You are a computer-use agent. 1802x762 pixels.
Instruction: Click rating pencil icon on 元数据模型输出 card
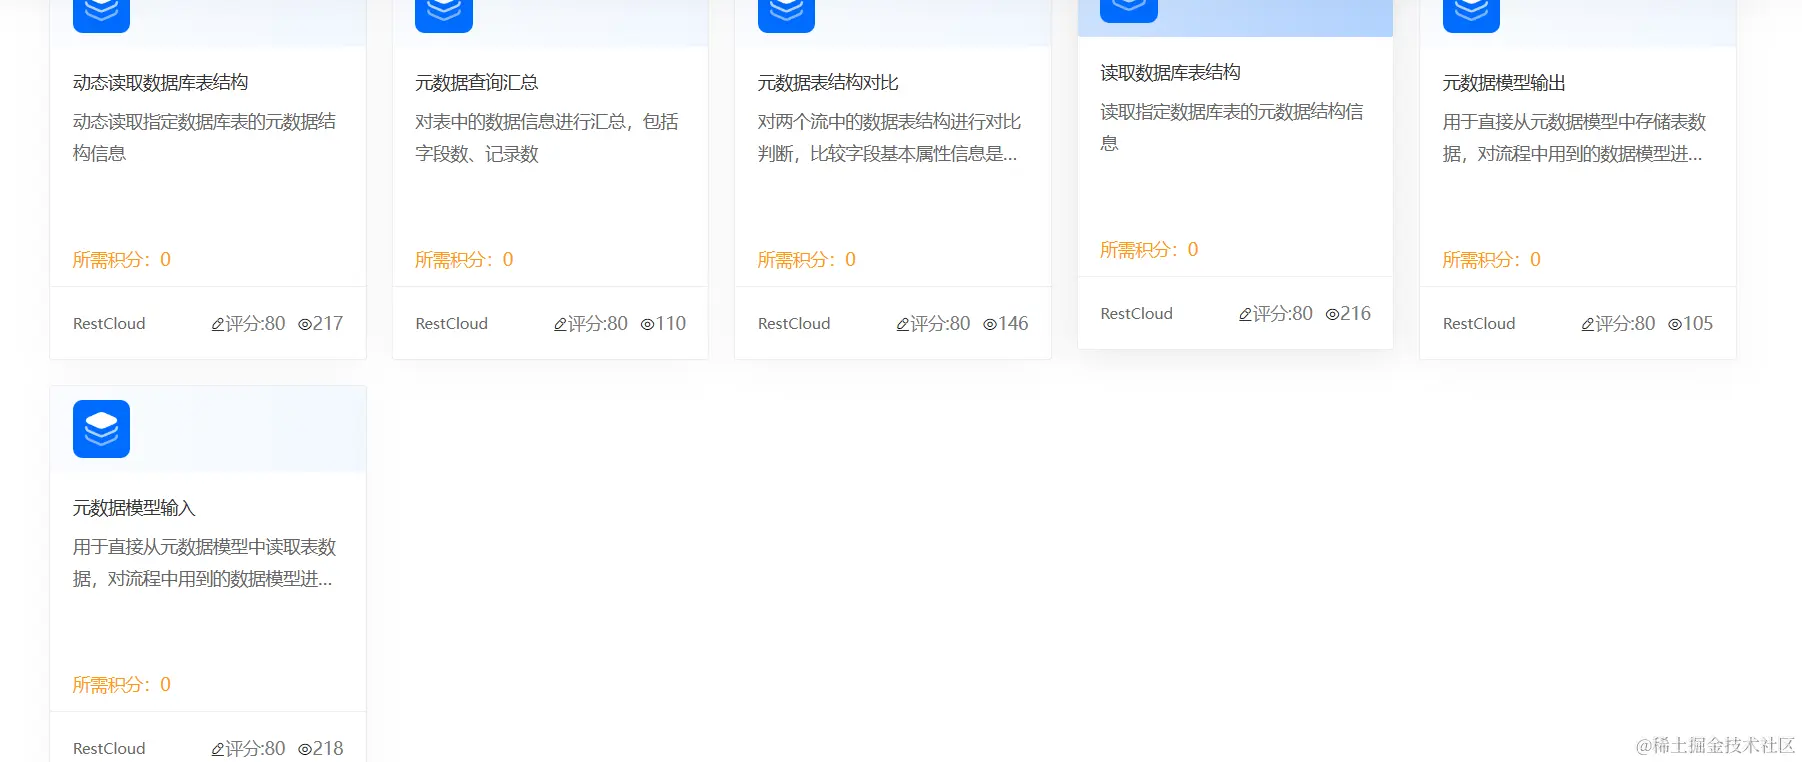[x=1587, y=325]
